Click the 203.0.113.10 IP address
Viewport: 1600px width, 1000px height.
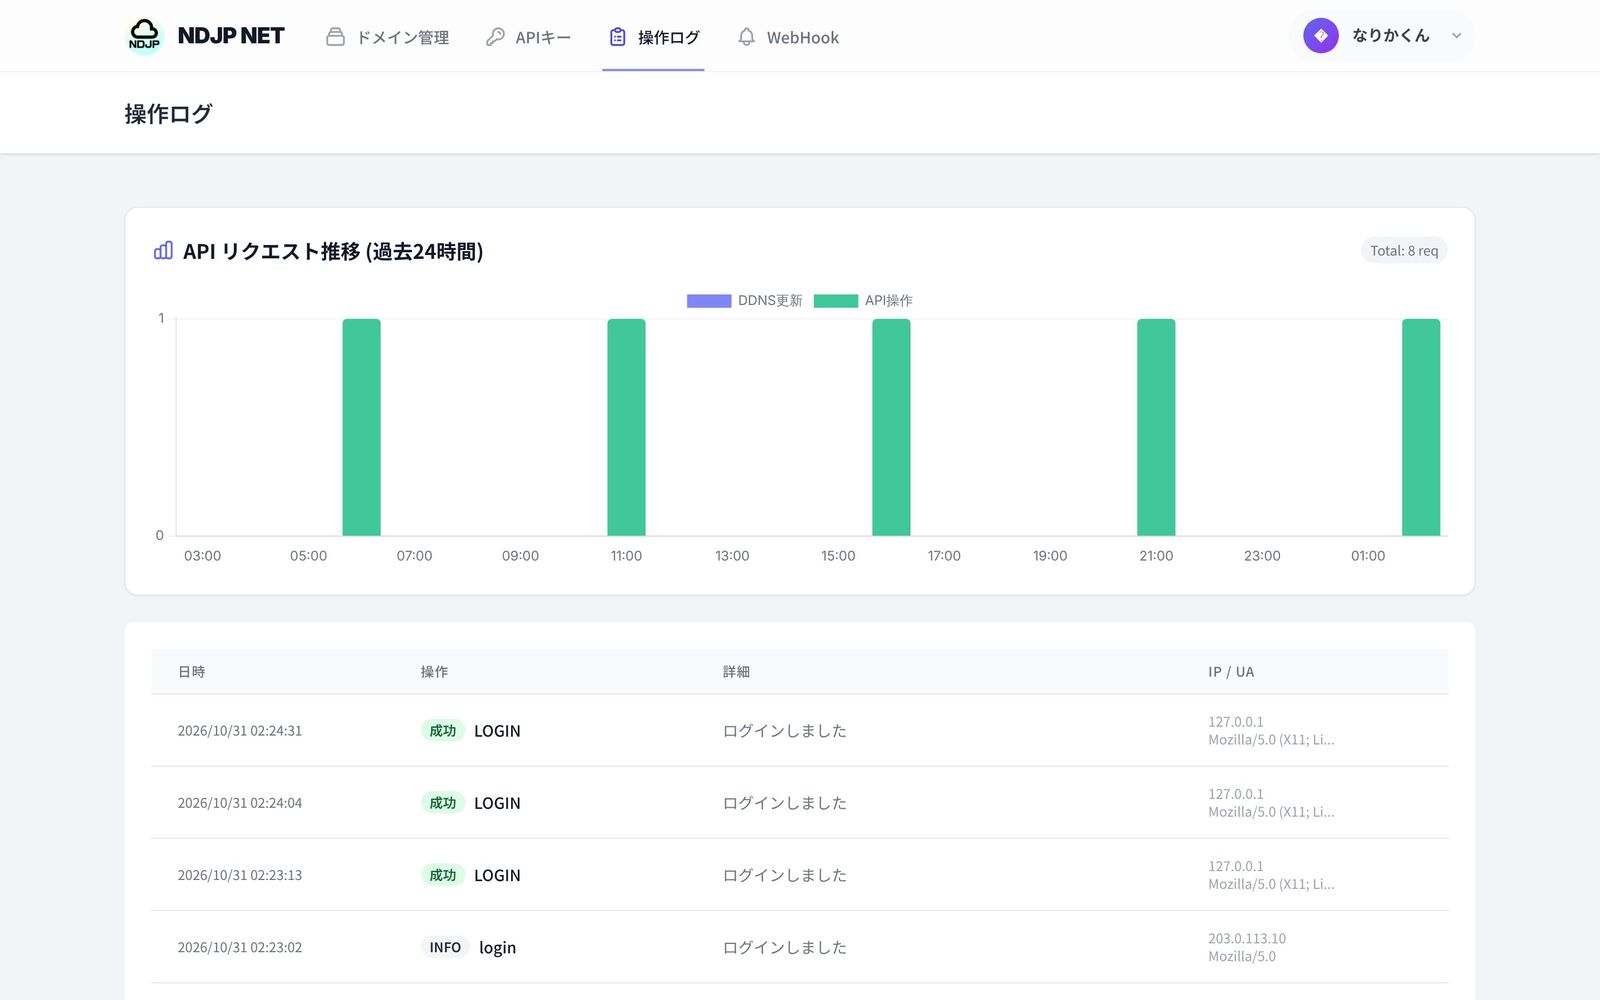pyautogui.click(x=1247, y=938)
